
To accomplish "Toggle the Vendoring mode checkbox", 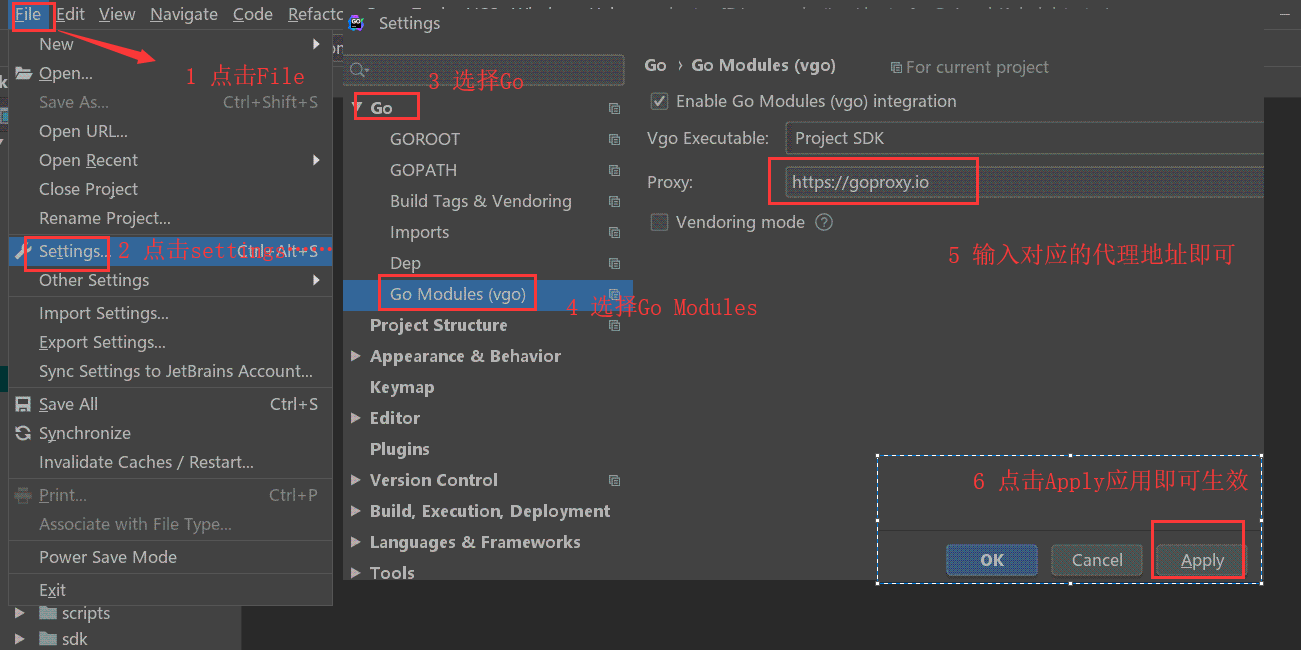I will (659, 222).
